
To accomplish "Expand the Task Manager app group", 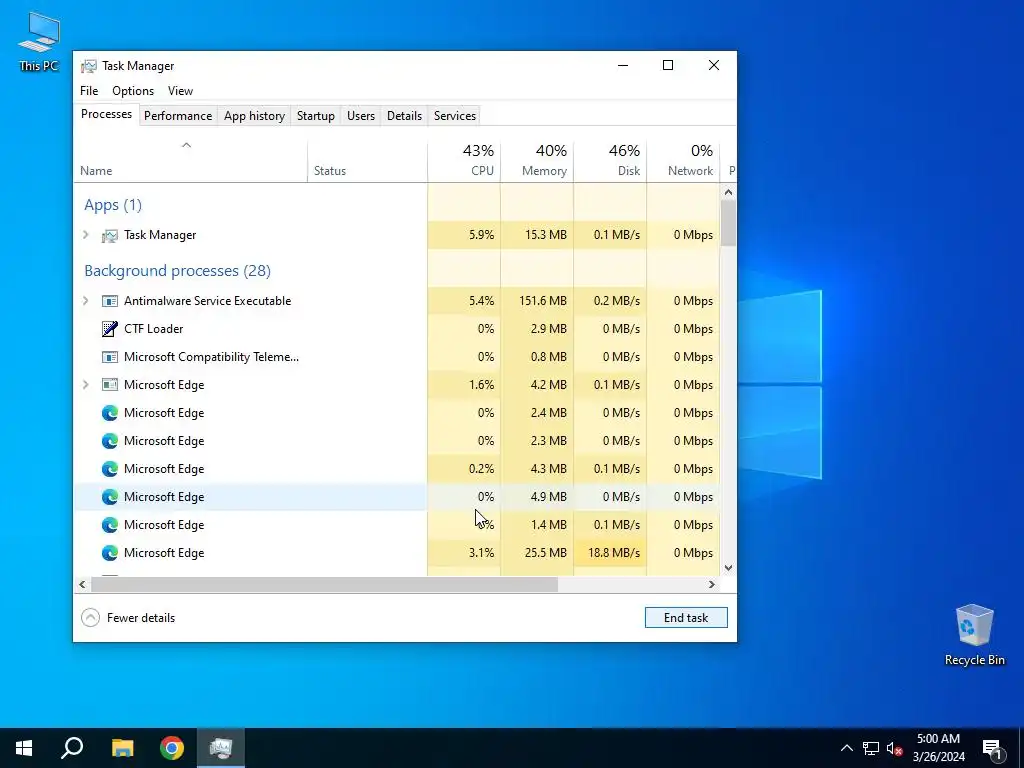I will 86,234.
